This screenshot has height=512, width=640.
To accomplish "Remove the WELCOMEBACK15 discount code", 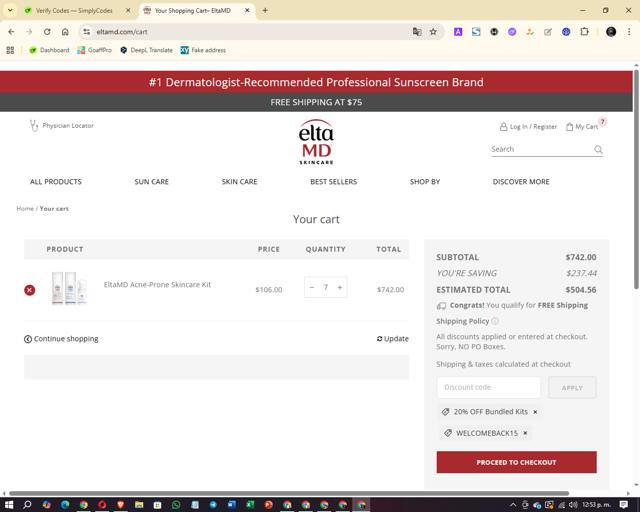I will click(525, 433).
